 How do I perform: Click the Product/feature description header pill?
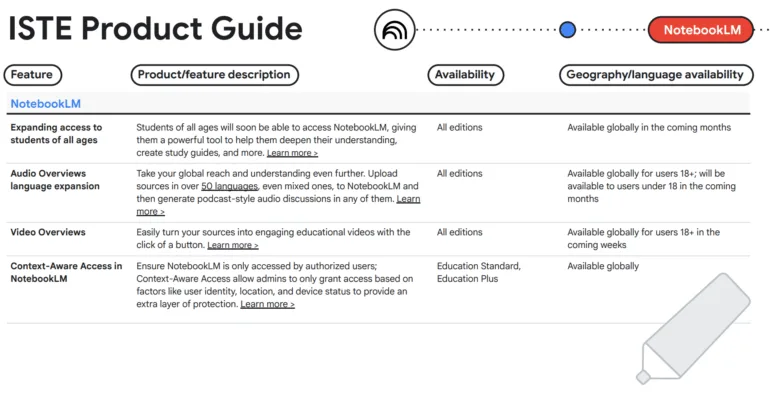(x=214, y=75)
